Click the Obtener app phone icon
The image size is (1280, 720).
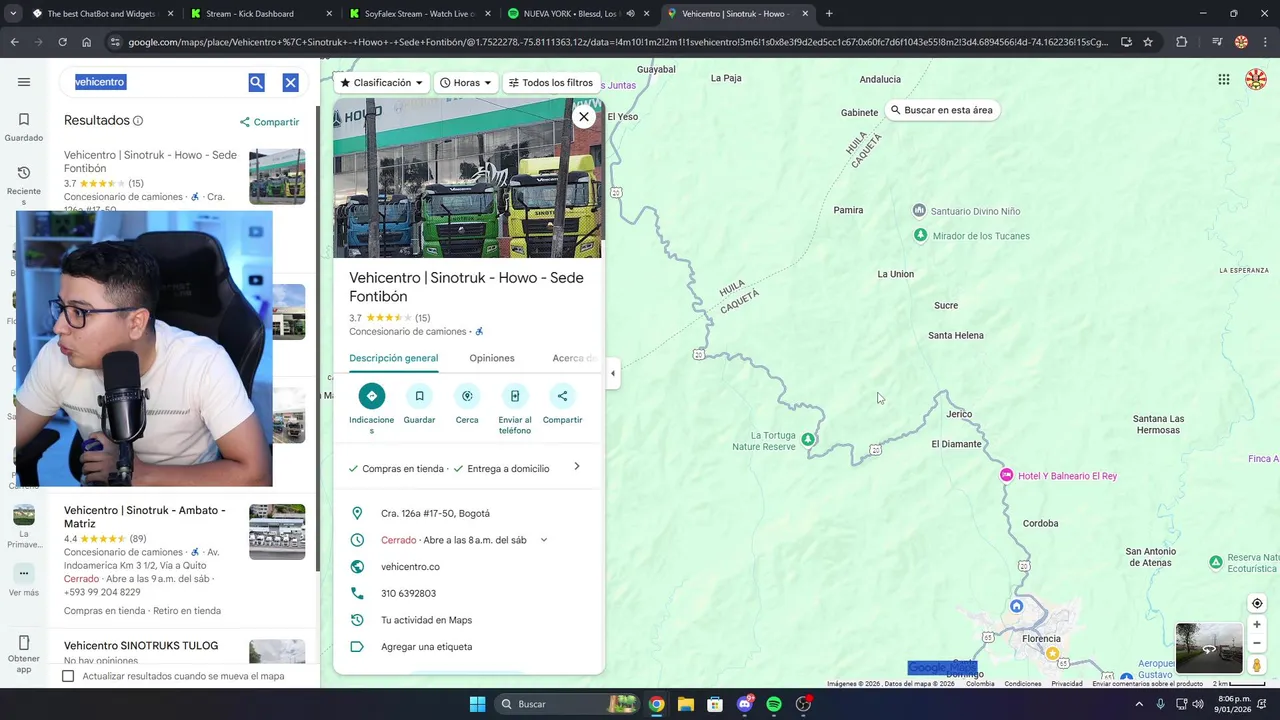coord(24,642)
